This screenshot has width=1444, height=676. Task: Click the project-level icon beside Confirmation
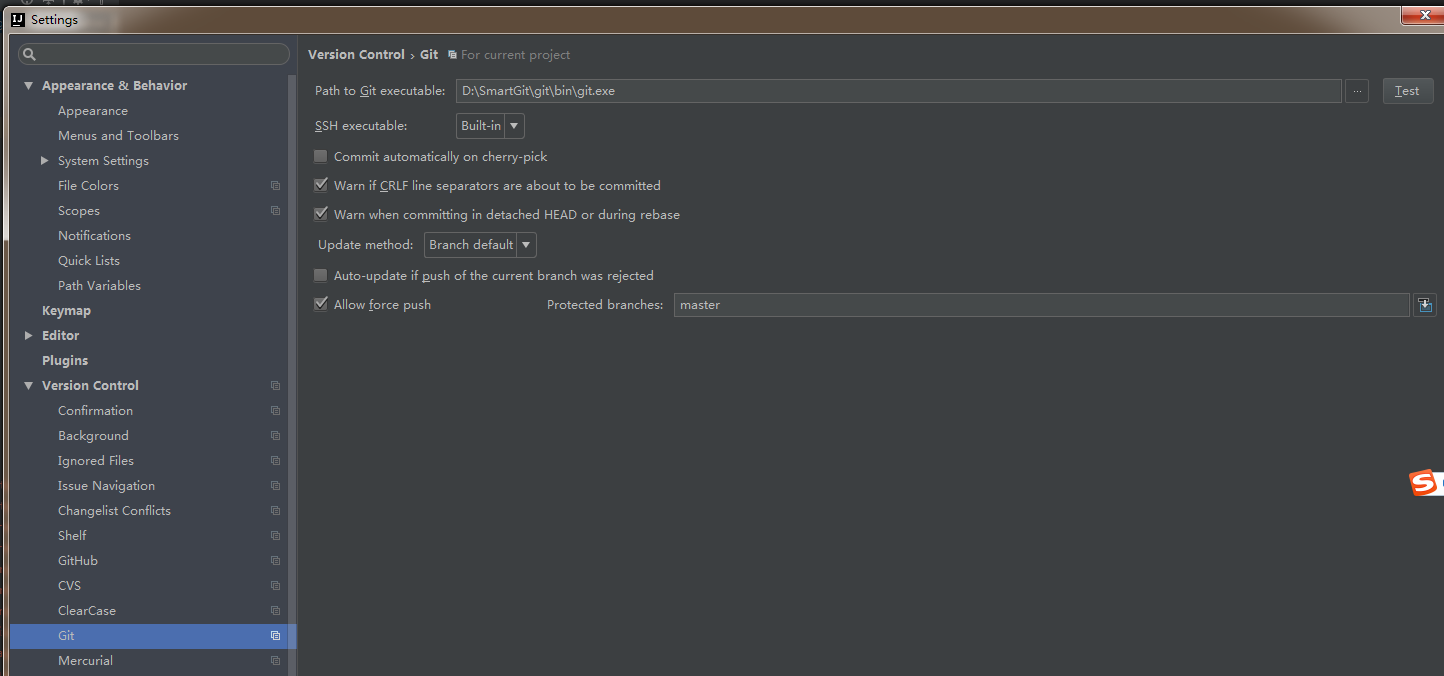click(275, 411)
